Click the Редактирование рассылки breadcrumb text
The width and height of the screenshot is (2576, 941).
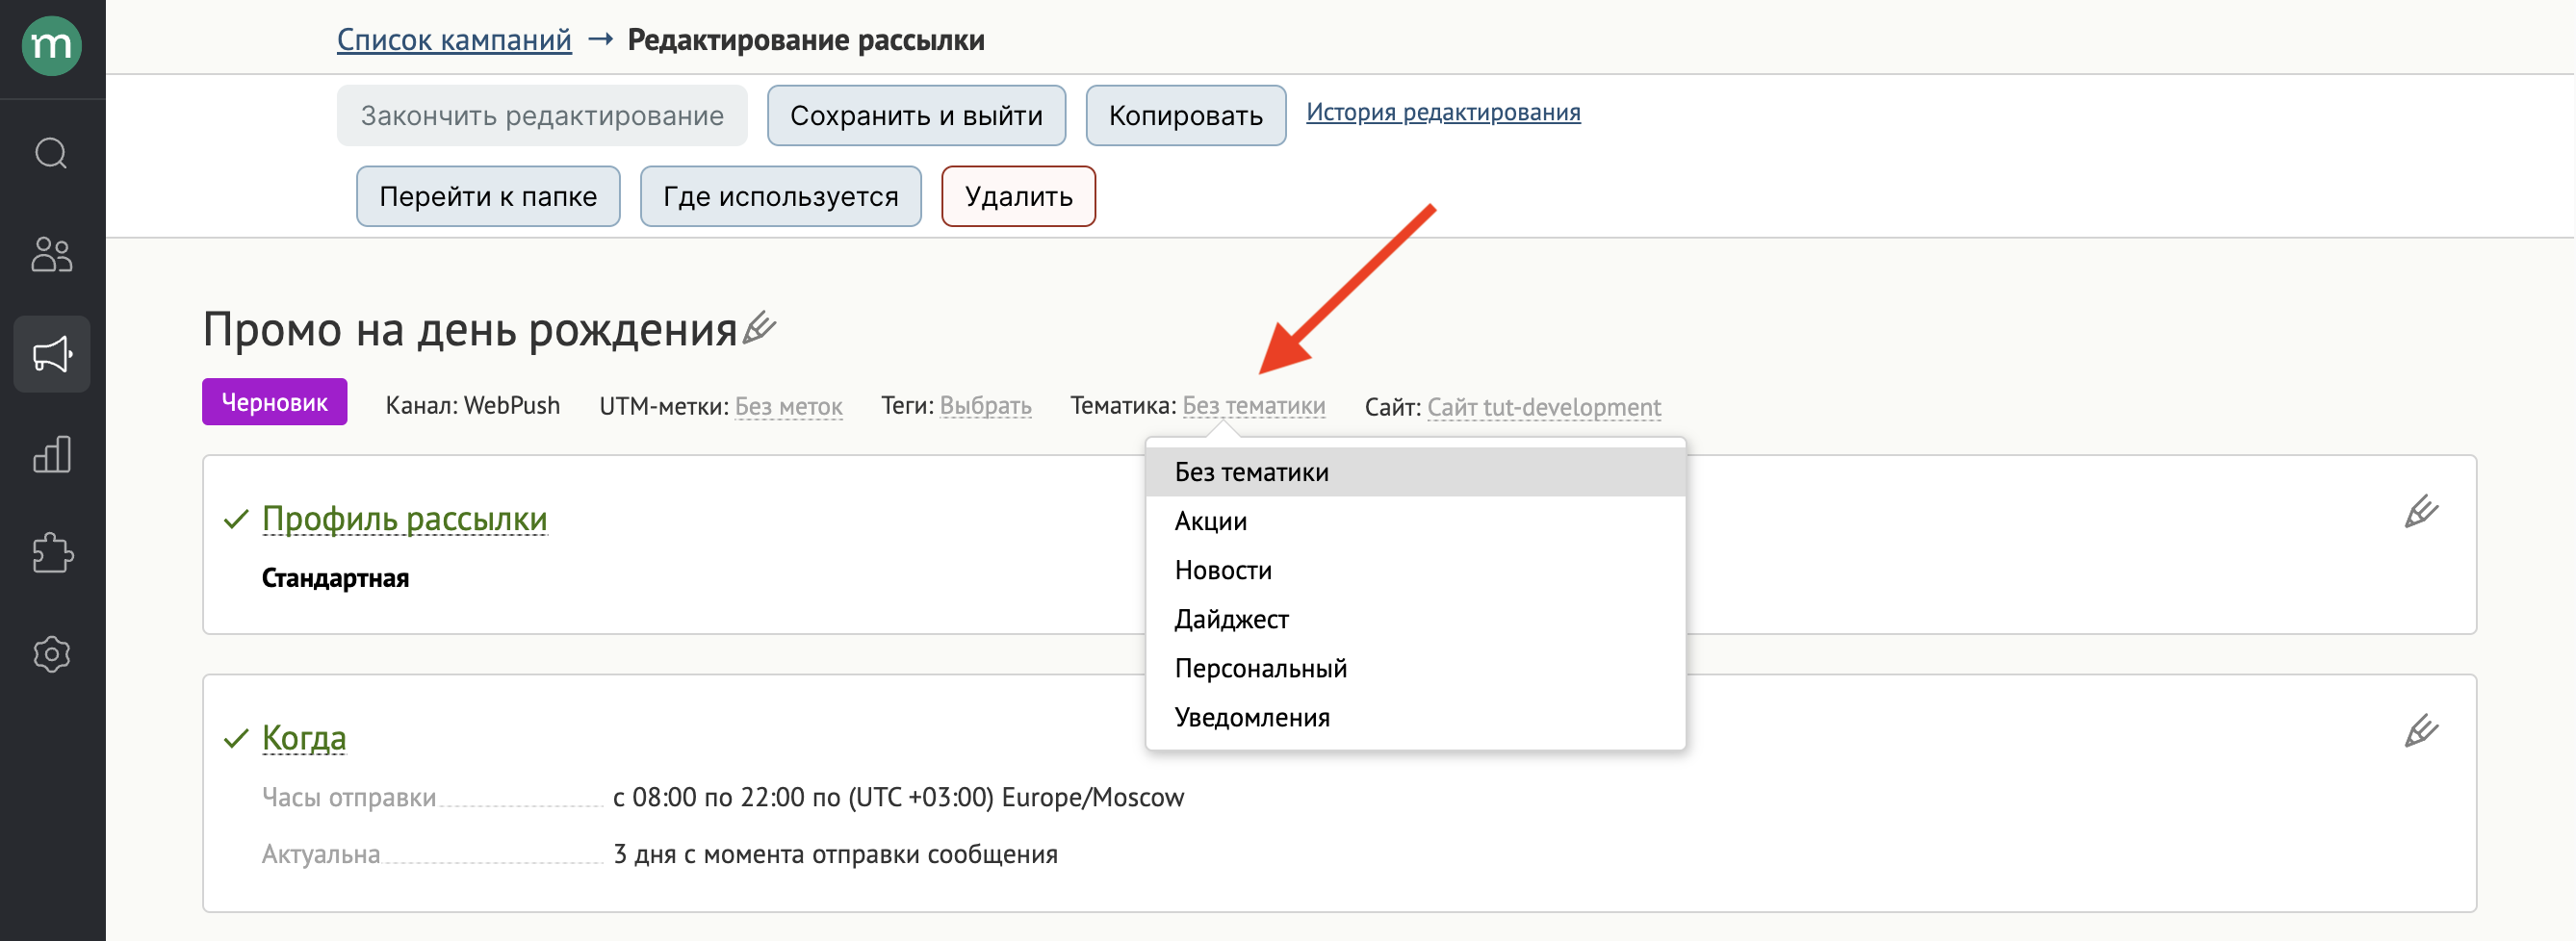click(806, 40)
